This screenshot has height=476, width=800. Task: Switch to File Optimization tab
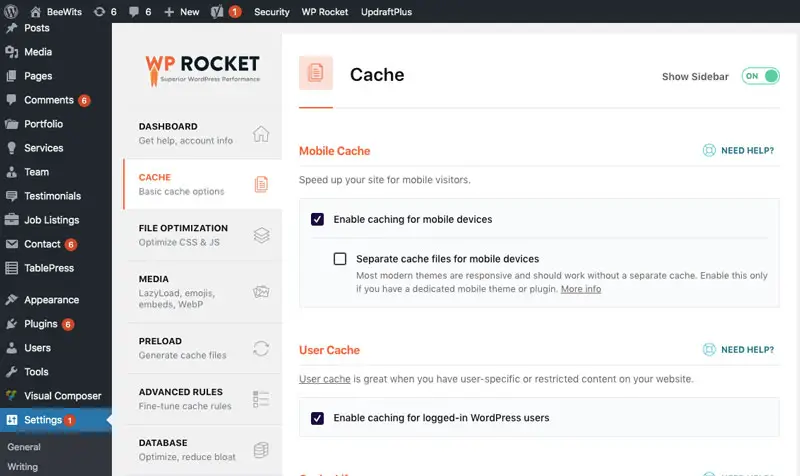coord(203,235)
